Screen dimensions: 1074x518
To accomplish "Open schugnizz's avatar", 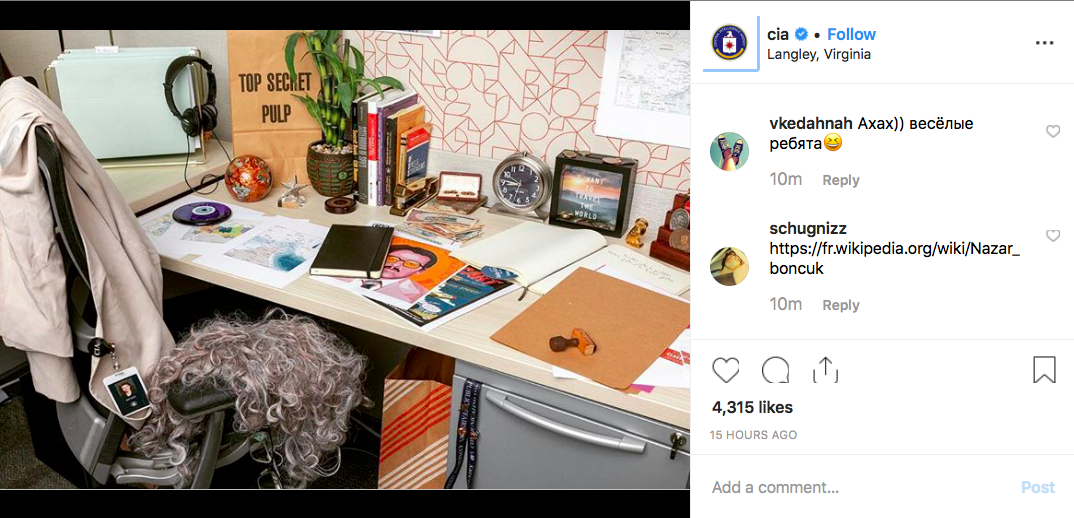I will [x=729, y=267].
